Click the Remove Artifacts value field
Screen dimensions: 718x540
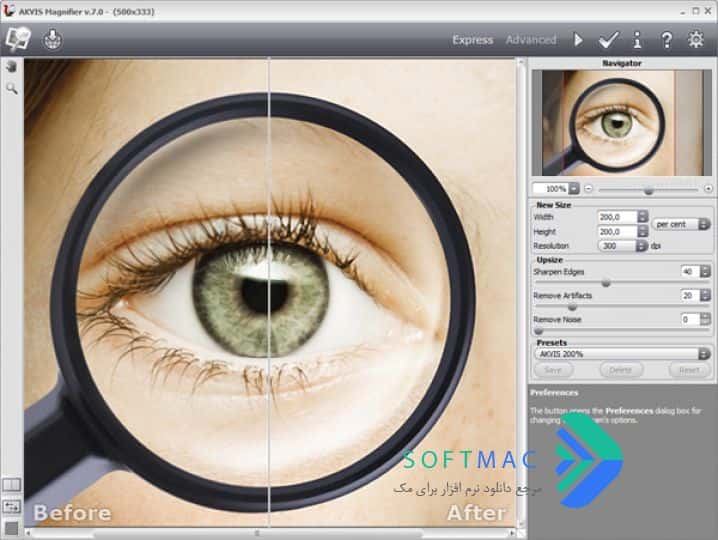pyautogui.click(x=690, y=296)
